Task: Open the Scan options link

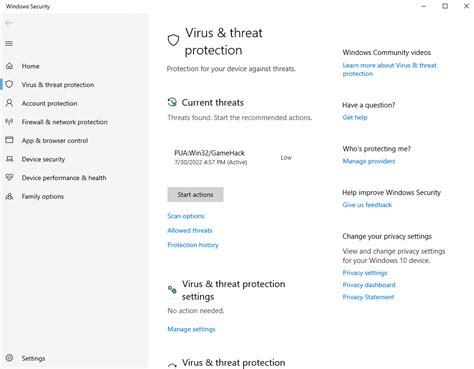Action: (x=186, y=216)
